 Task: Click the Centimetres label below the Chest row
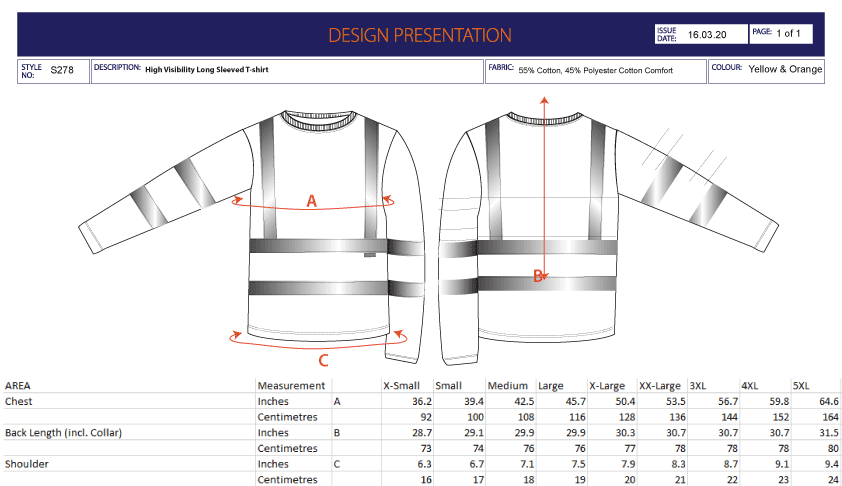[x=287, y=417]
